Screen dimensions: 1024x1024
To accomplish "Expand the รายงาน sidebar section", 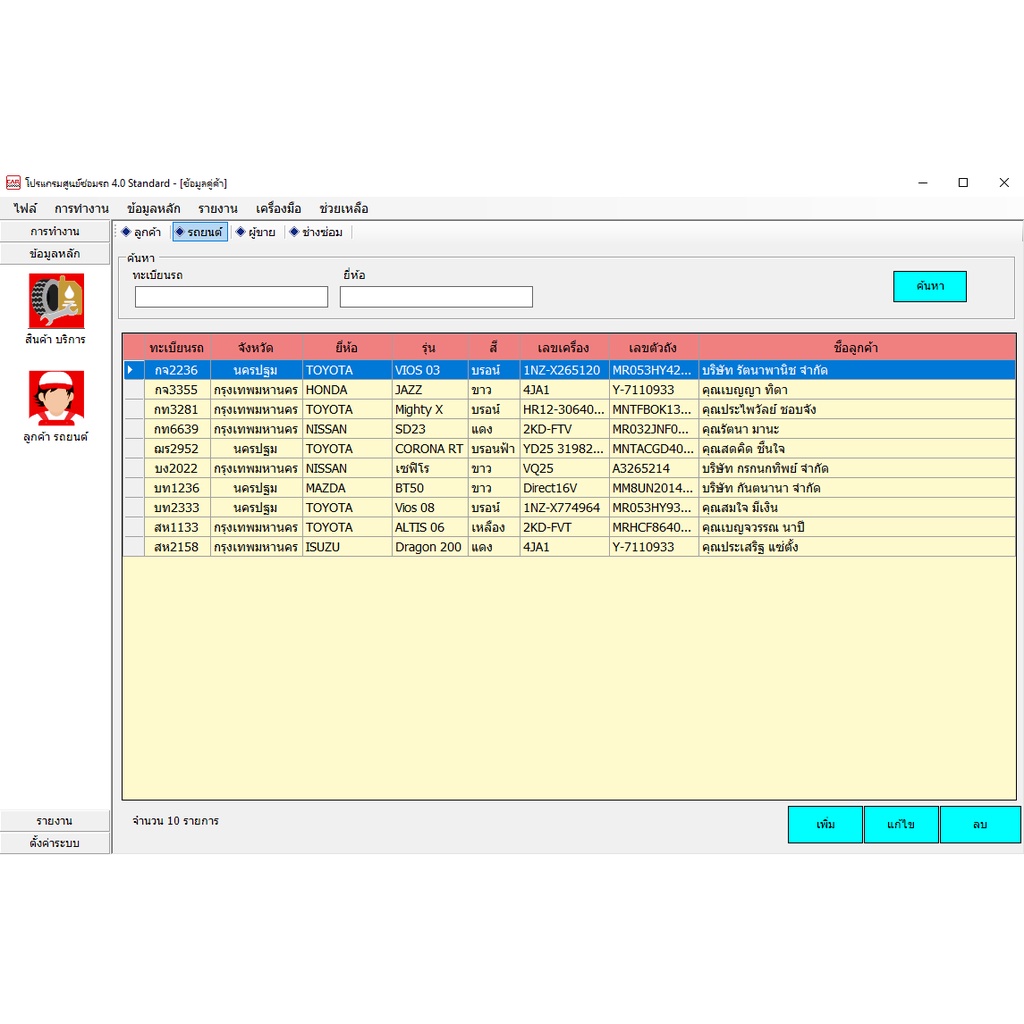I will (55, 821).
